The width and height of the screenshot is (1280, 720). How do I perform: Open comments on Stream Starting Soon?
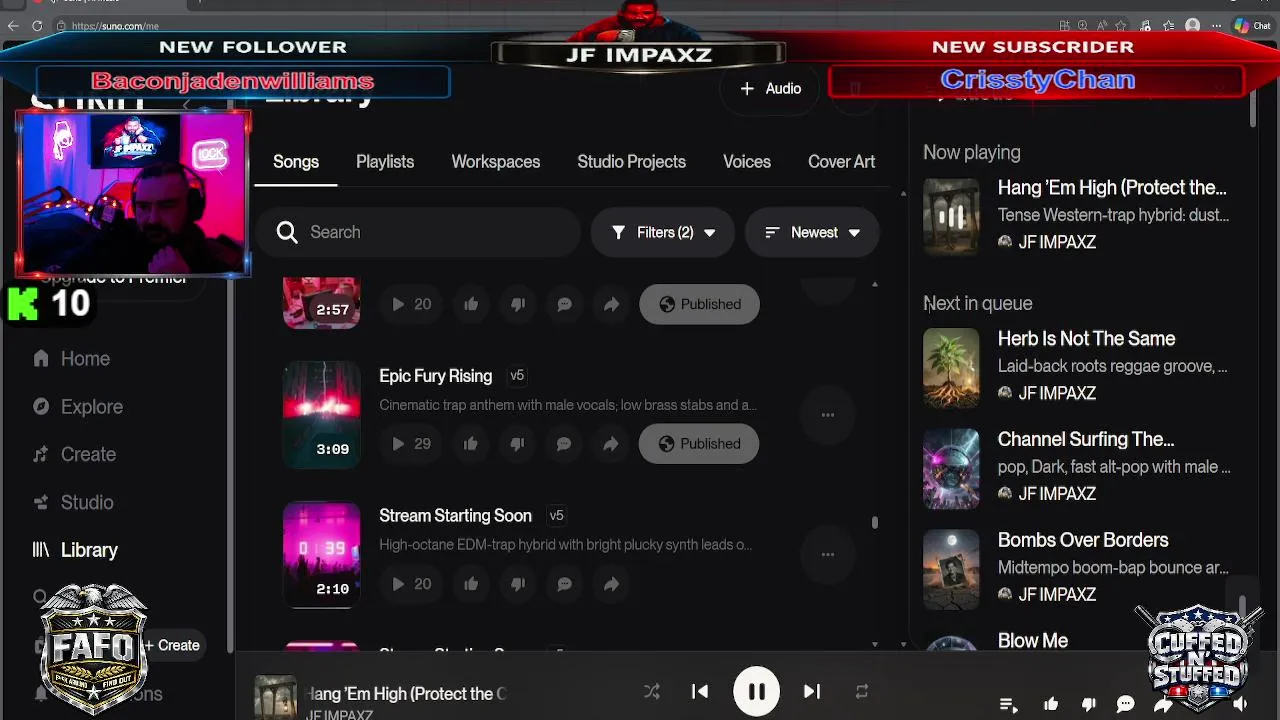pos(564,584)
